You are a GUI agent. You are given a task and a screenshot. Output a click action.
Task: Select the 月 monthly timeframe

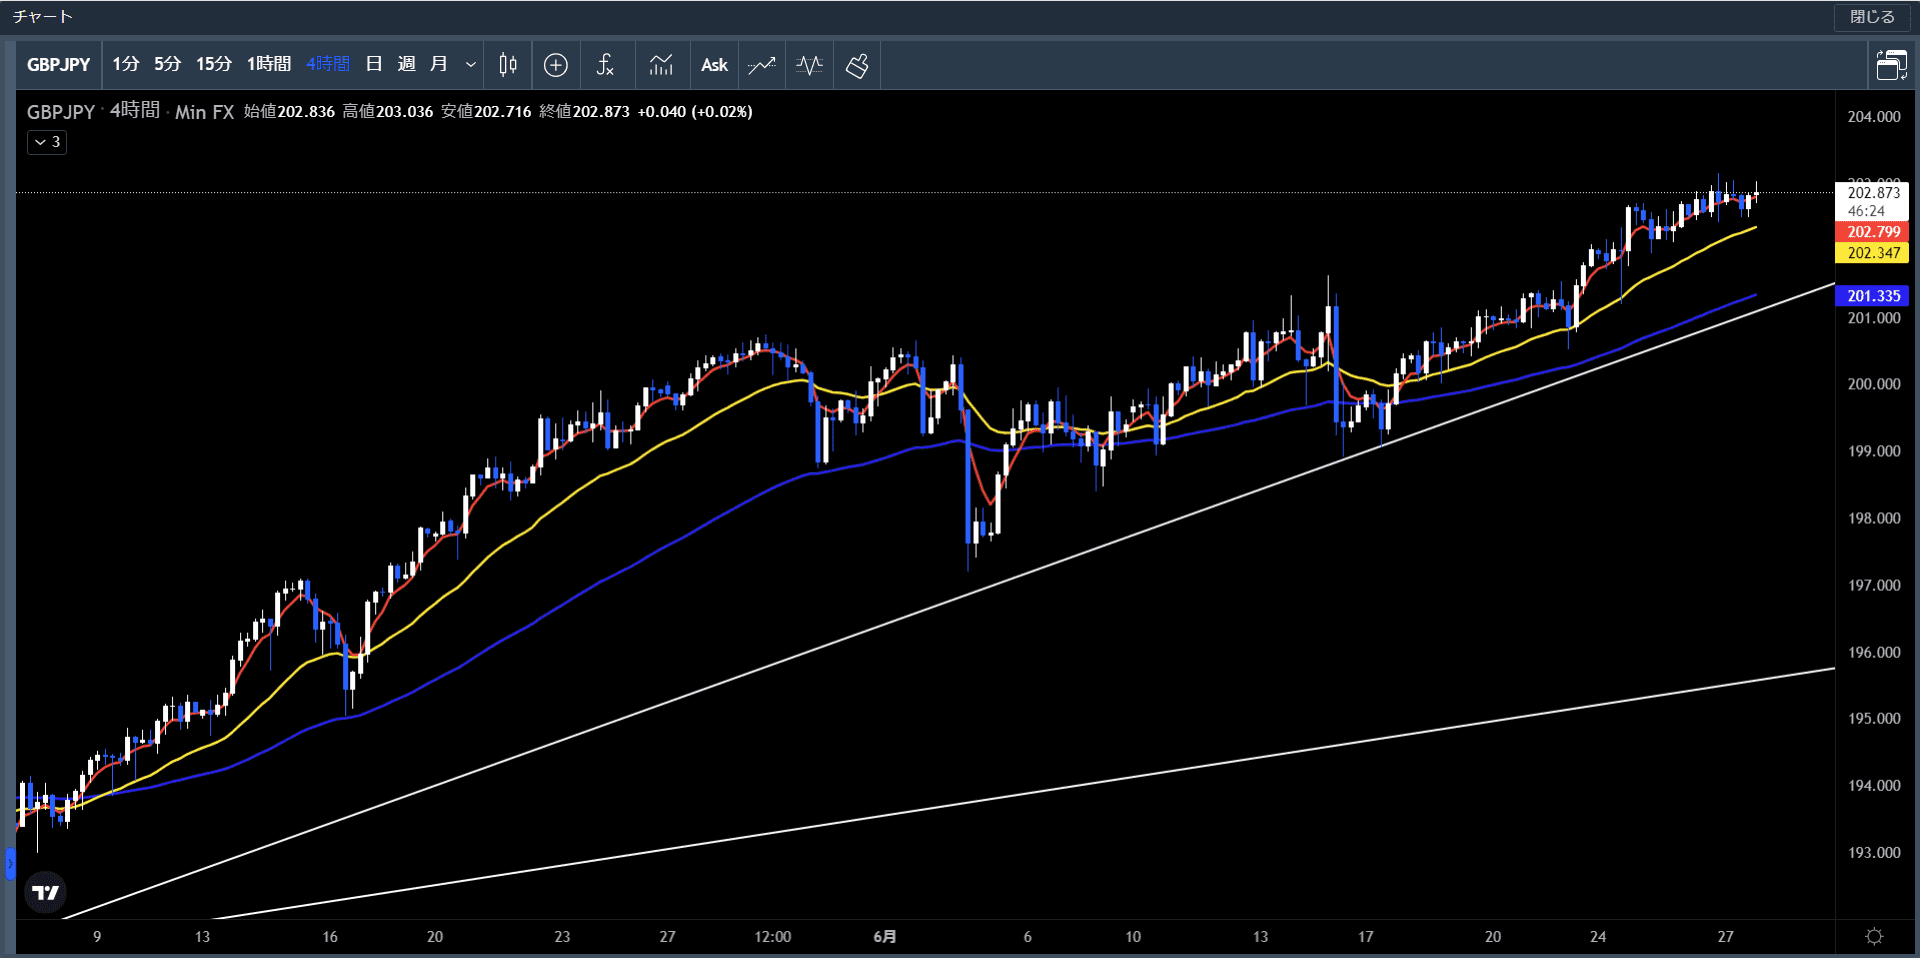click(x=438, y=64)
